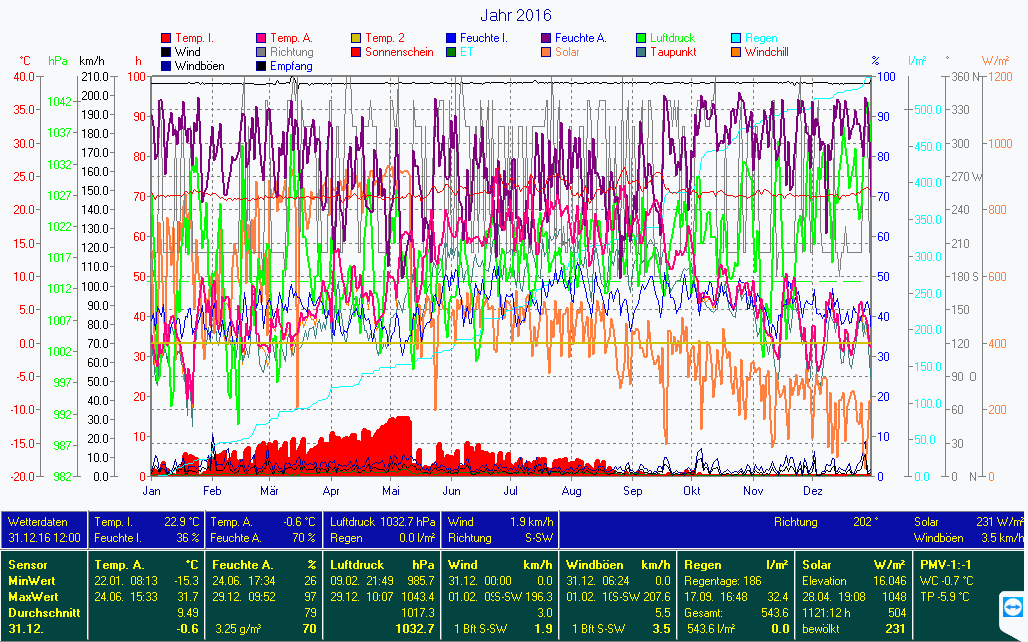Click the Empfang legend label
This screenshot has height=642, width=1028.
pos(291,66)
